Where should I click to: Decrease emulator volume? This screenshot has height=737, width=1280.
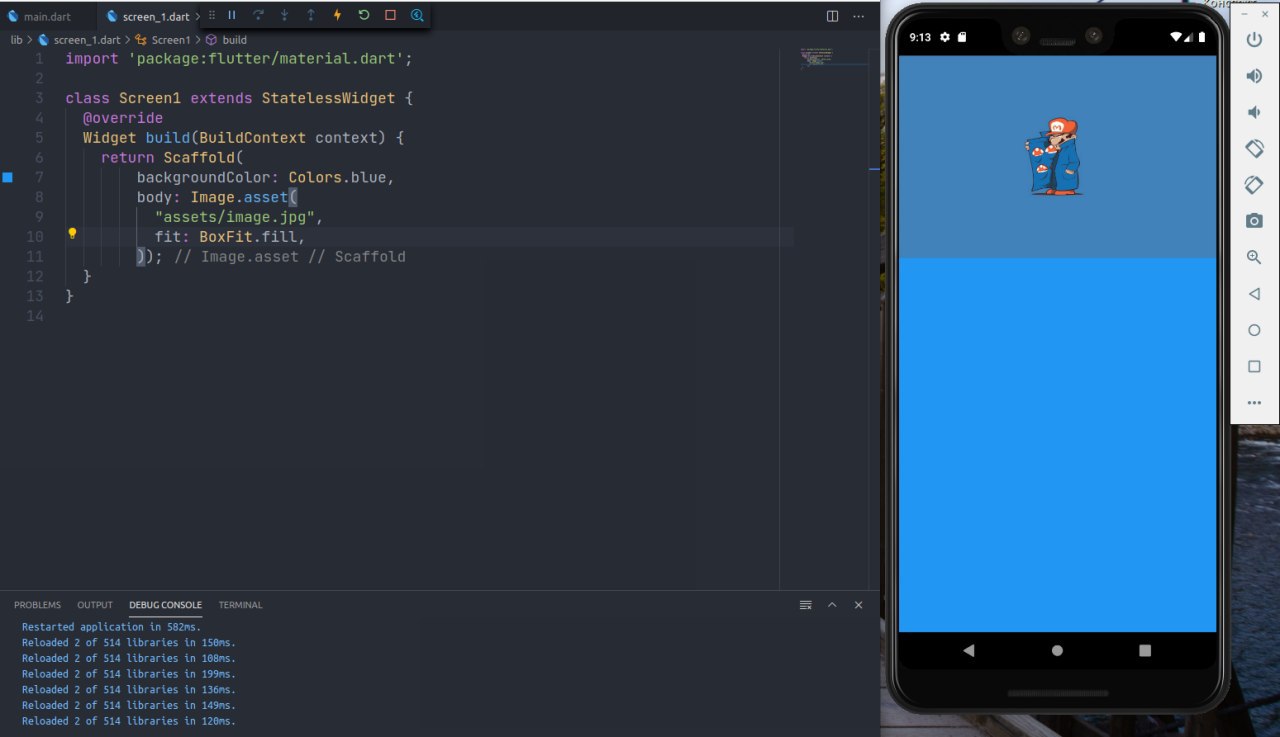1254,112
